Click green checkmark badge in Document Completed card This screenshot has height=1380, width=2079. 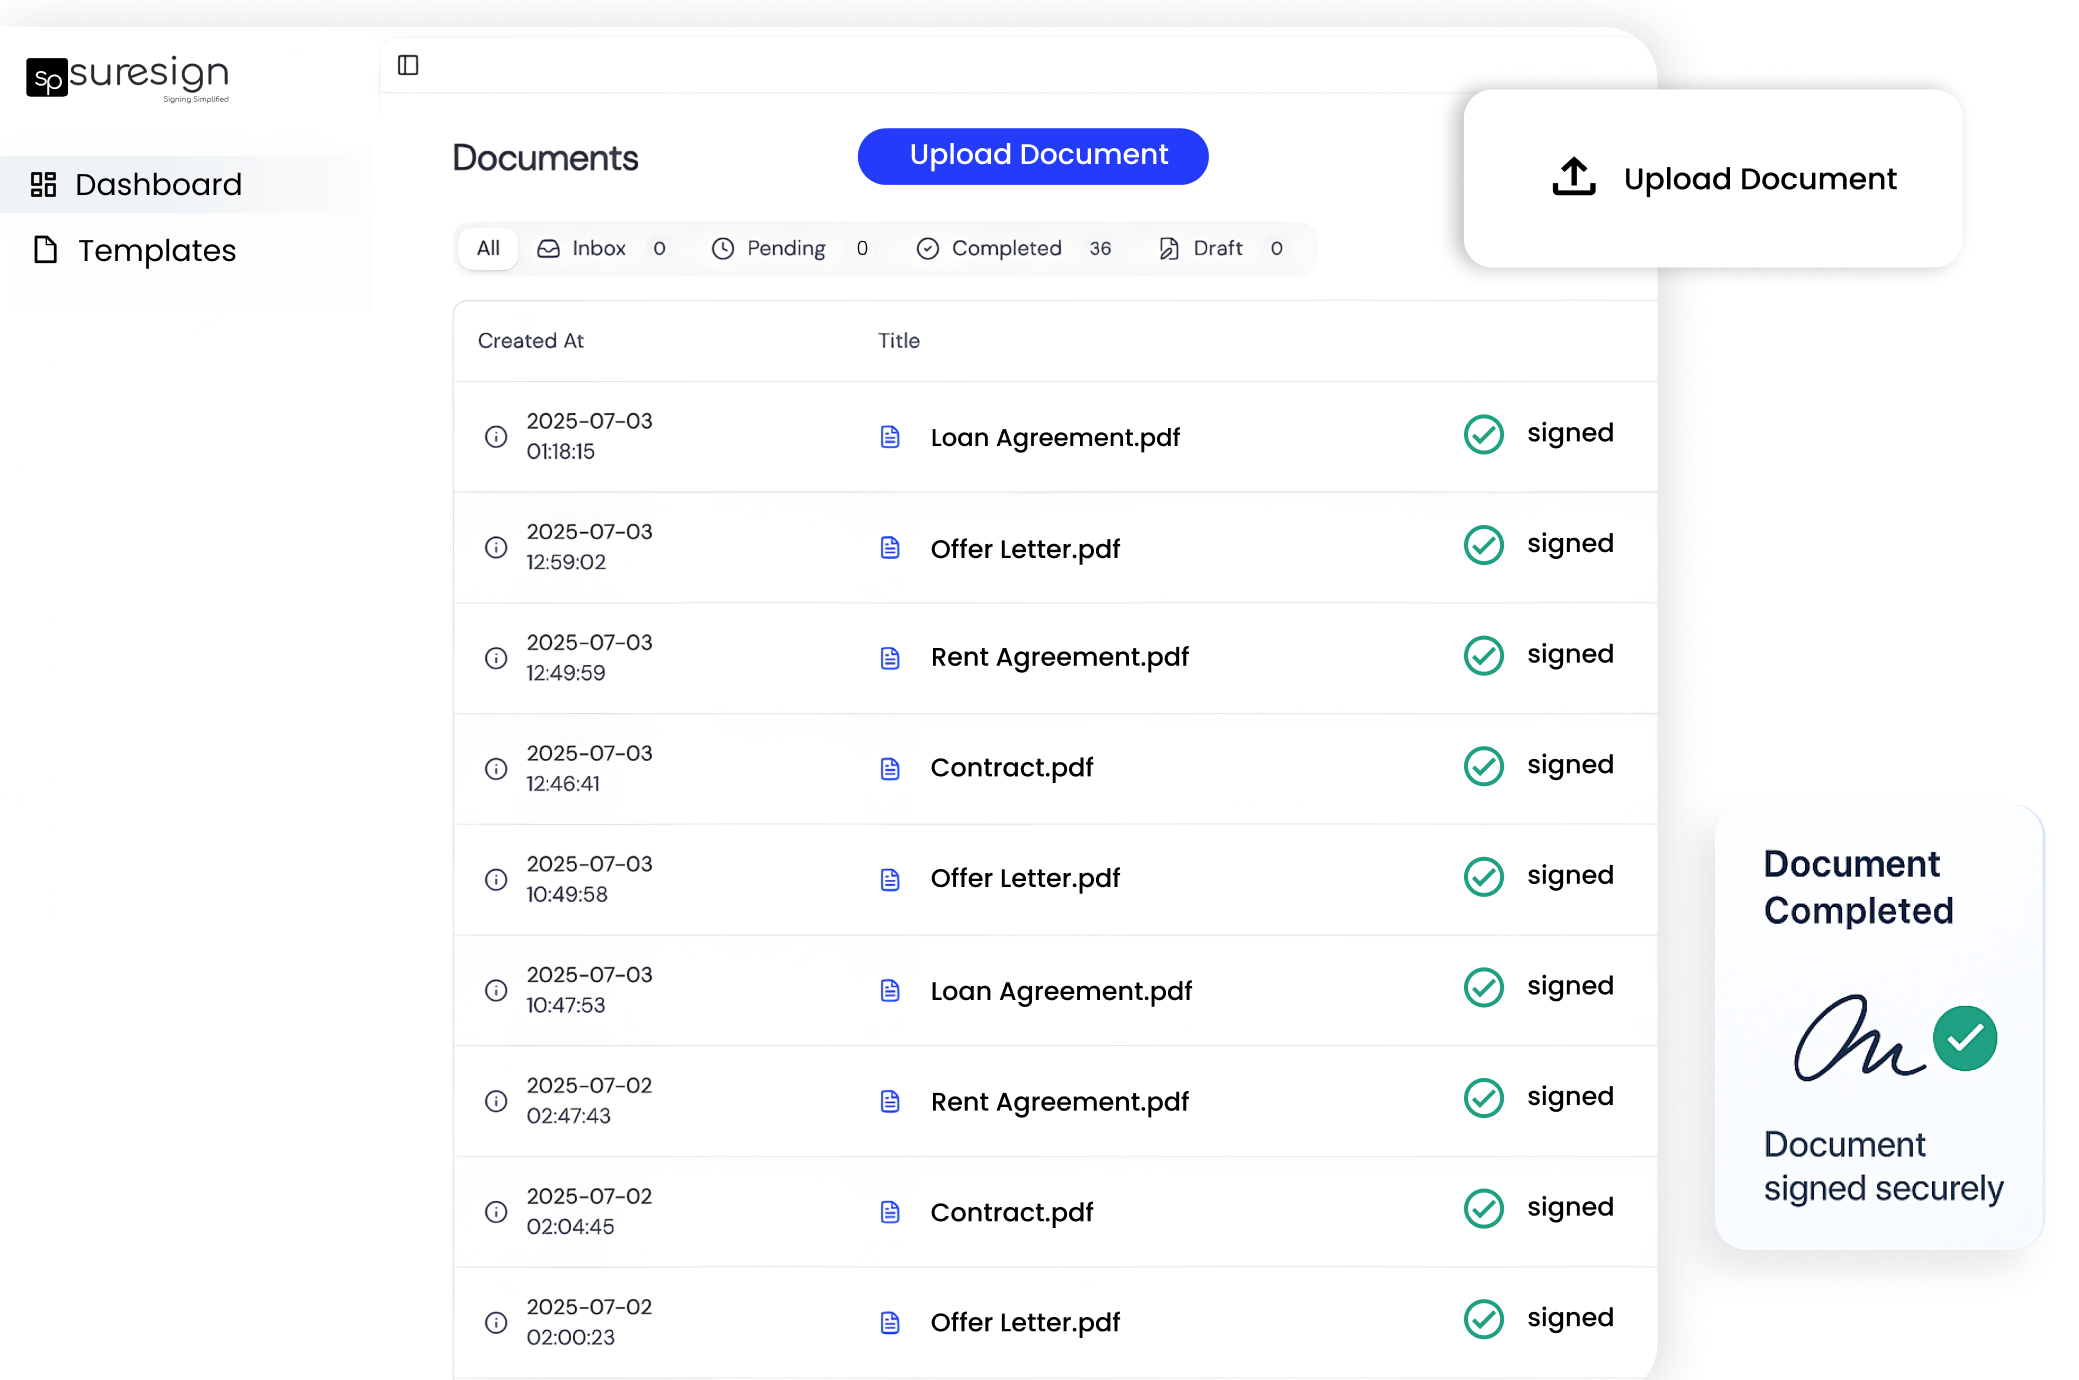(1965, 1039)
